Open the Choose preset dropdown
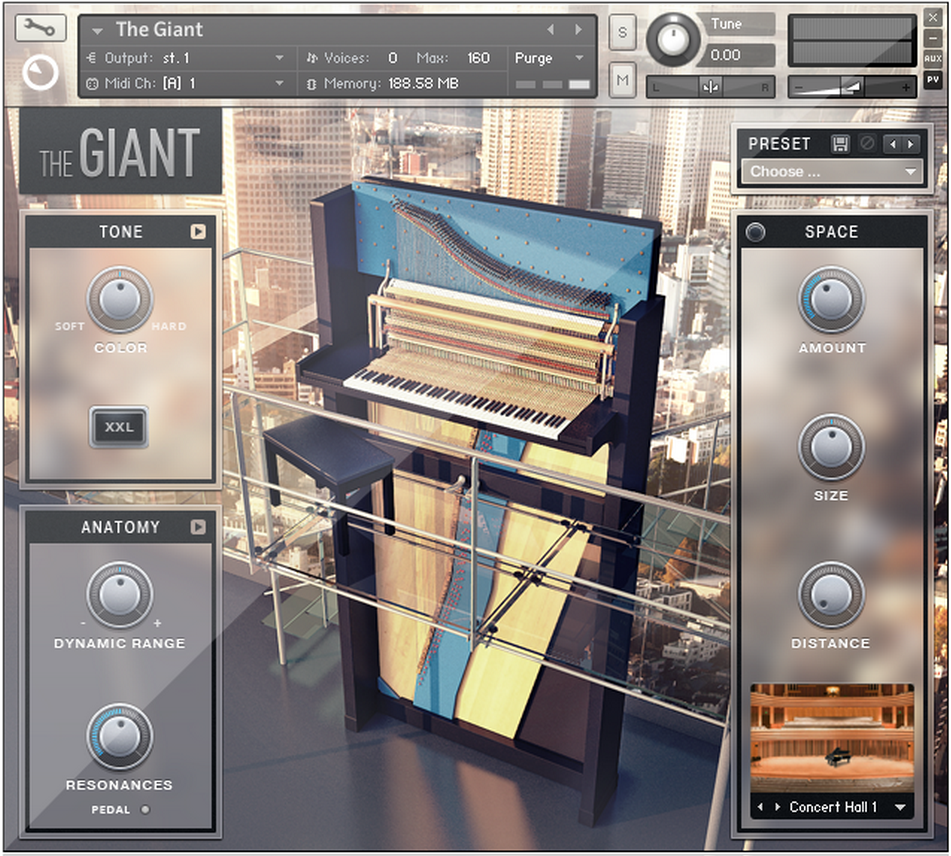The height and width of the screenshot is (856, 951). pos(834,171)
